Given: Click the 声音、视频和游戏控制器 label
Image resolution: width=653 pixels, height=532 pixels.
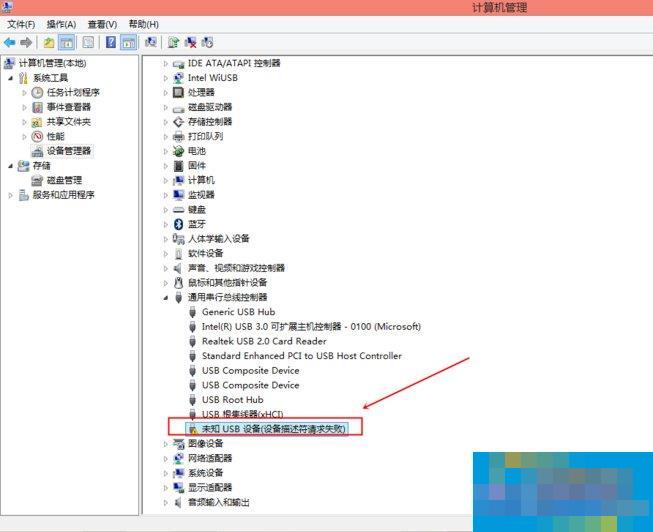Looking at the screenshot, I should tap(236, 268).
